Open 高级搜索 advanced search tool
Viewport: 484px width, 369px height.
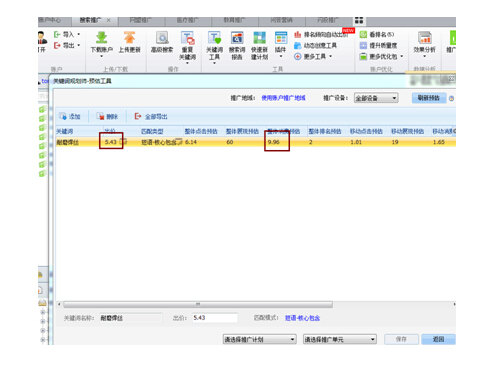[162, 38]
